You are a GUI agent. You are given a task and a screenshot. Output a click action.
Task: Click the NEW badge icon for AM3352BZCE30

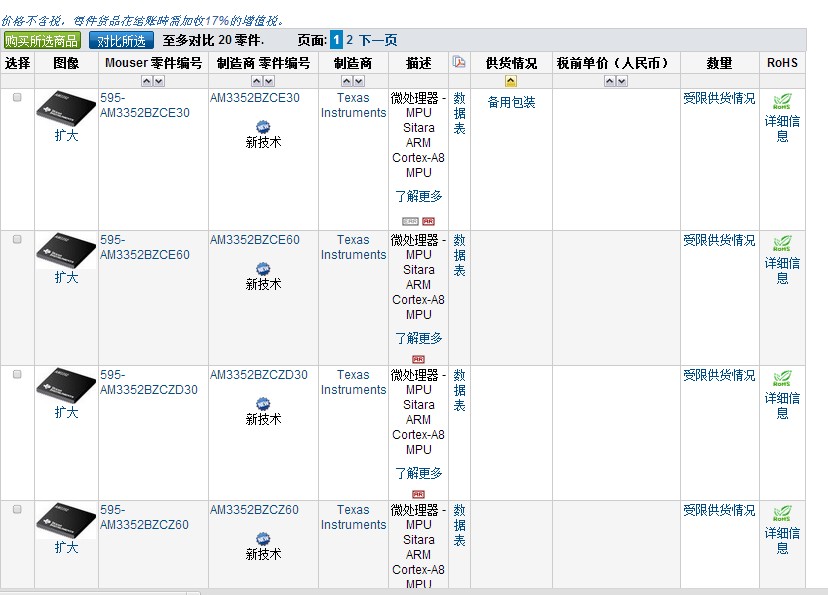tap(263, 127)
